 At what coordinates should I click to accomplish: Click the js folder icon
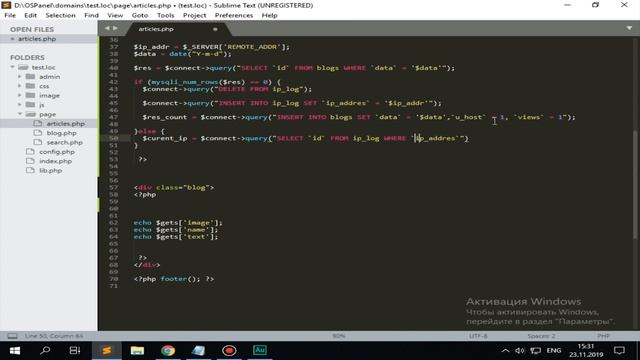[x=31, y=104]
